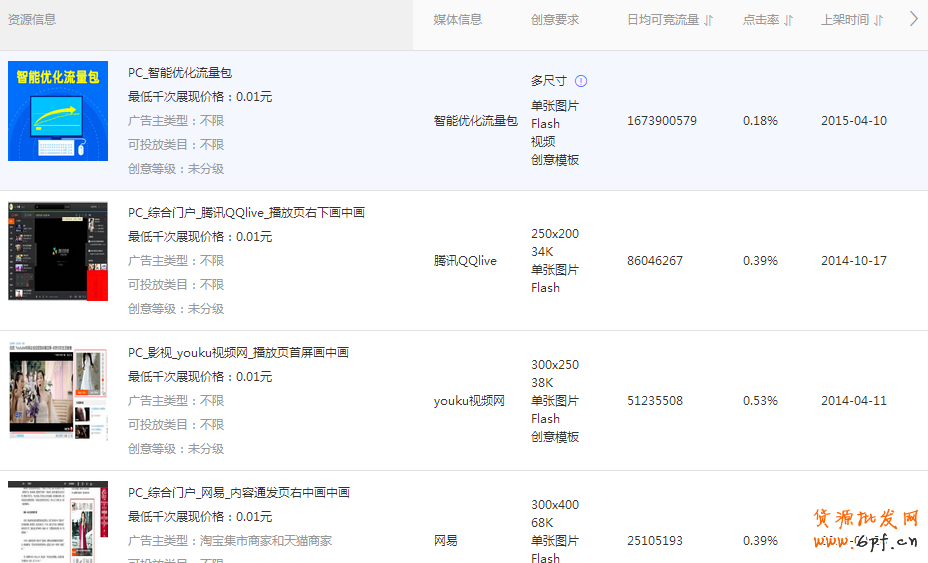Open PC_影视_youku视频网_播放页首屏画中画 title
This screenshot has width=928, height=563.
238,353
